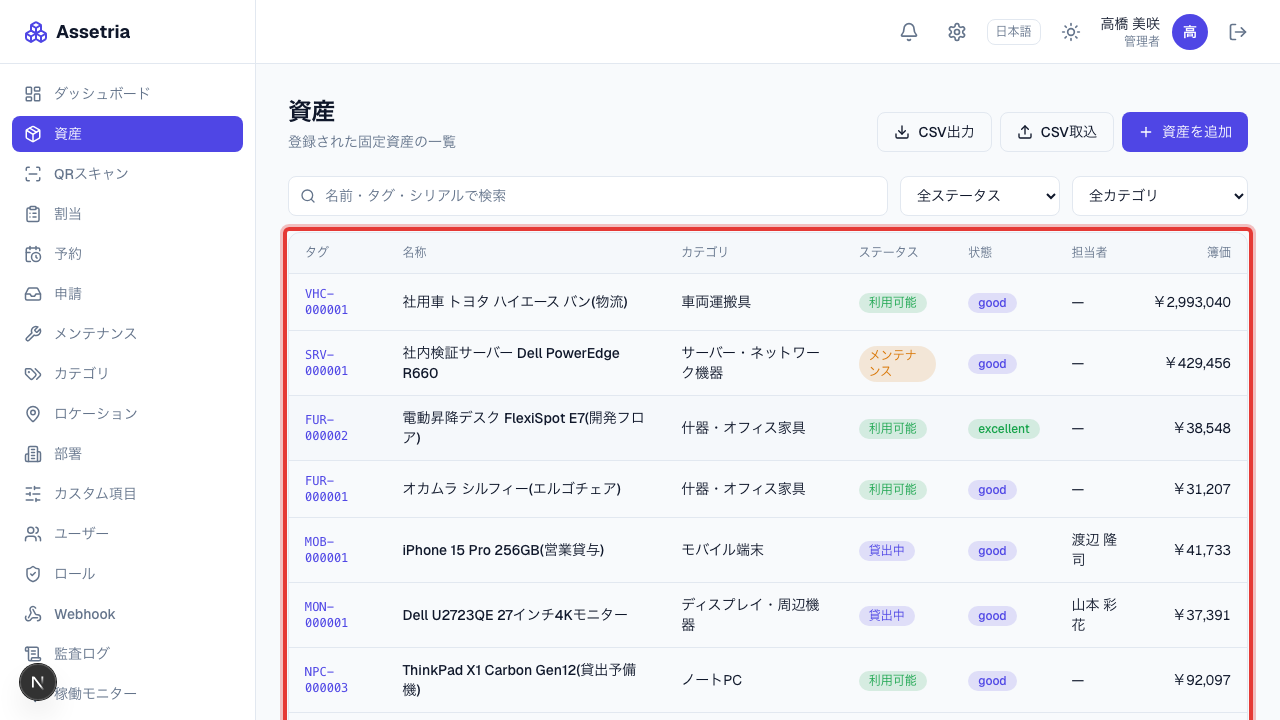Open asset tag FUR-000001

[x=327, y=489]
